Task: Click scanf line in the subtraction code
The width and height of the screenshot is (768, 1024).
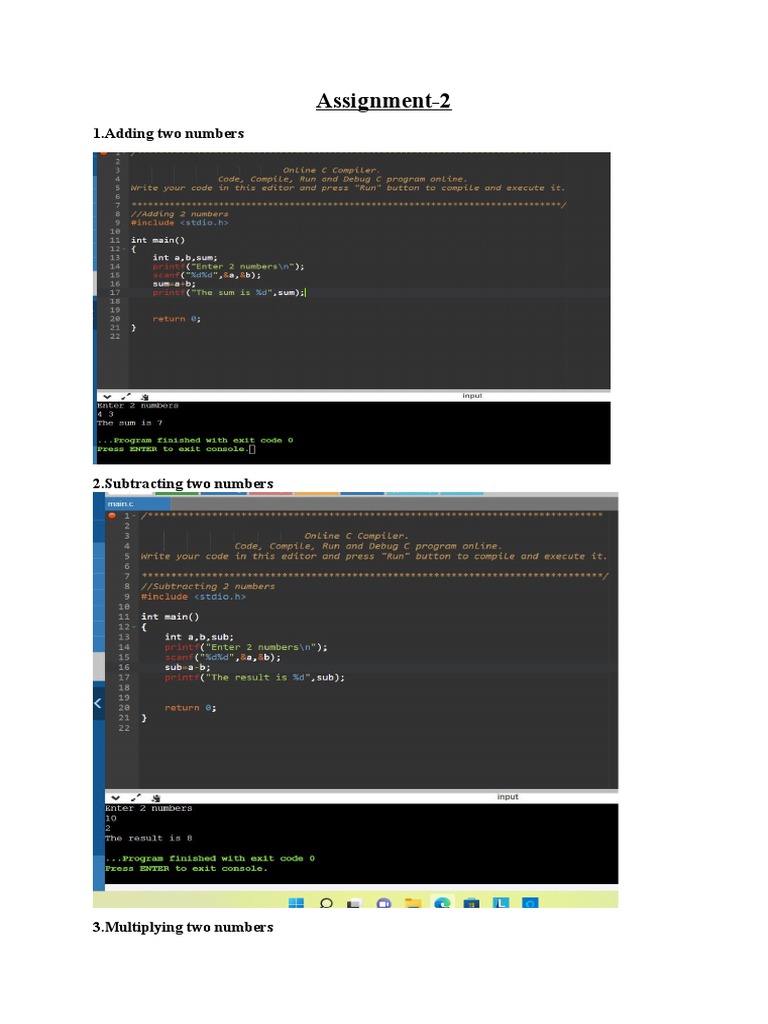Action: 222,658
